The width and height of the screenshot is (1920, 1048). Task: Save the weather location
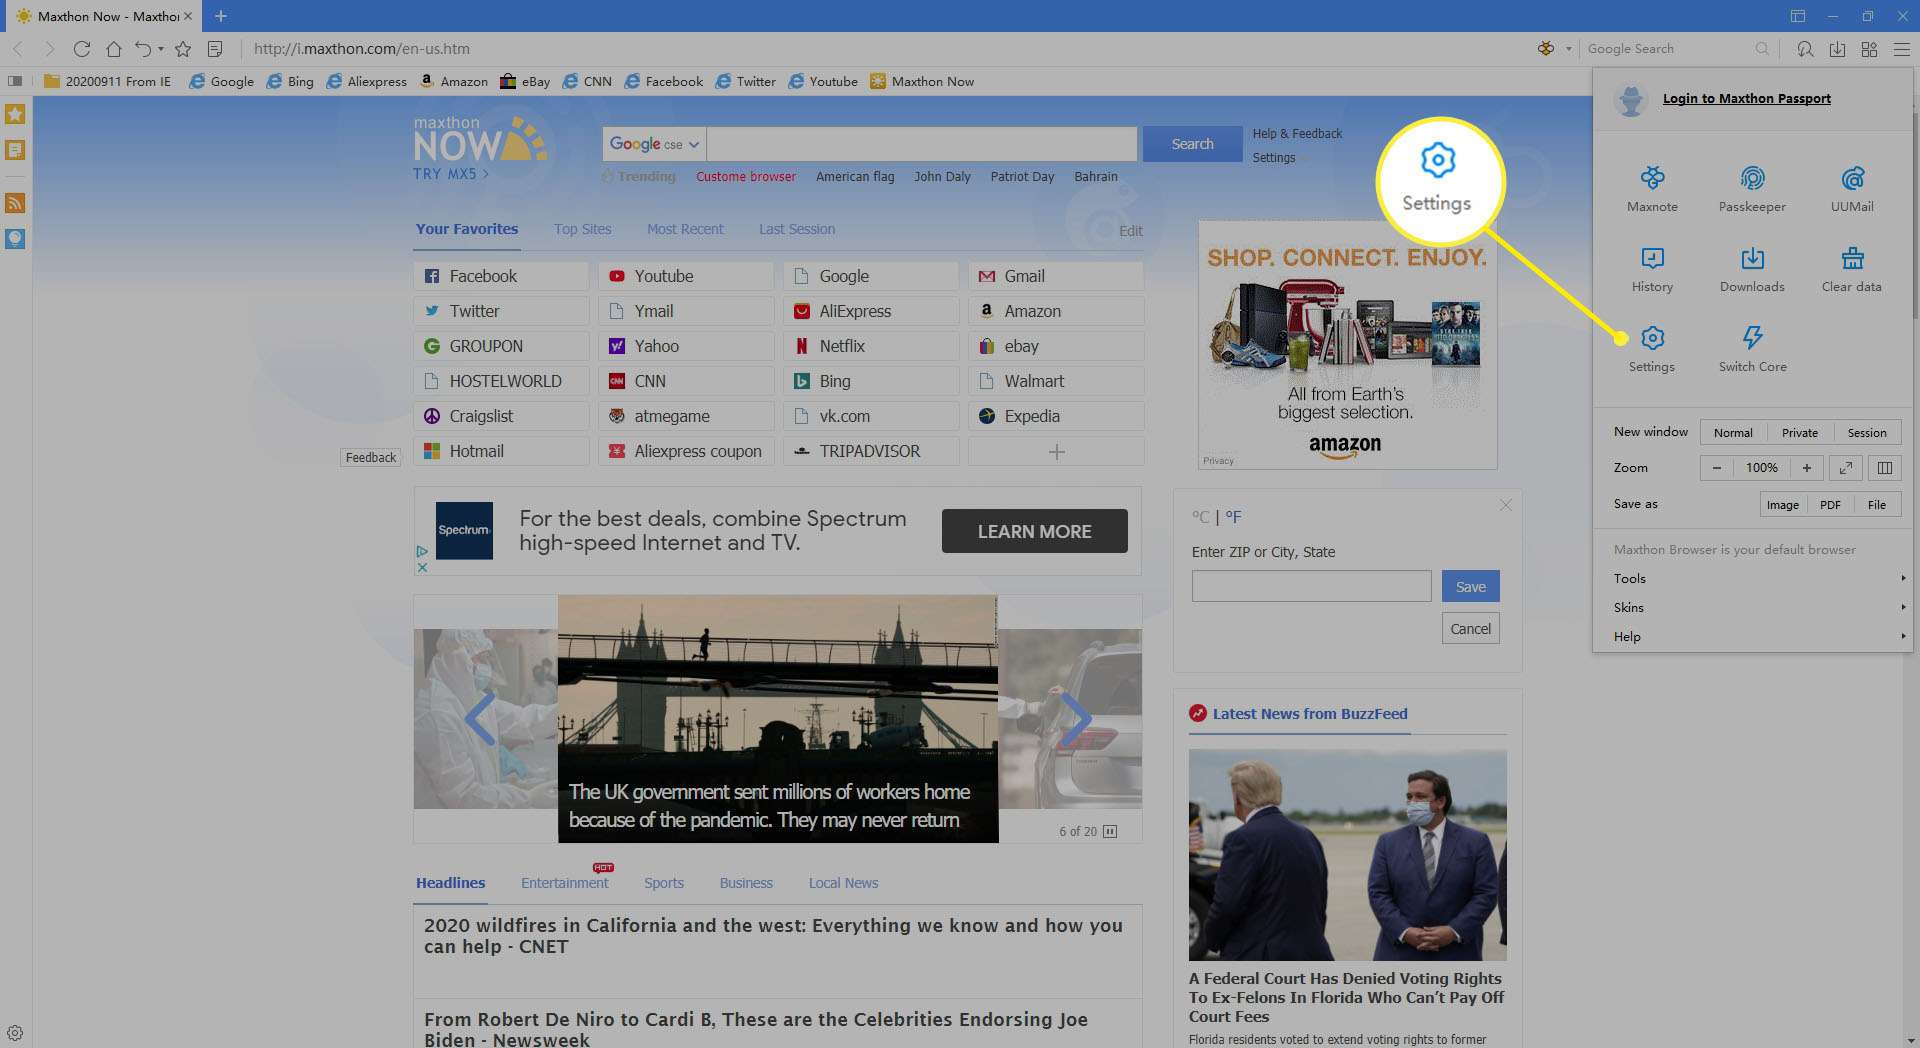click(1470, 586)
